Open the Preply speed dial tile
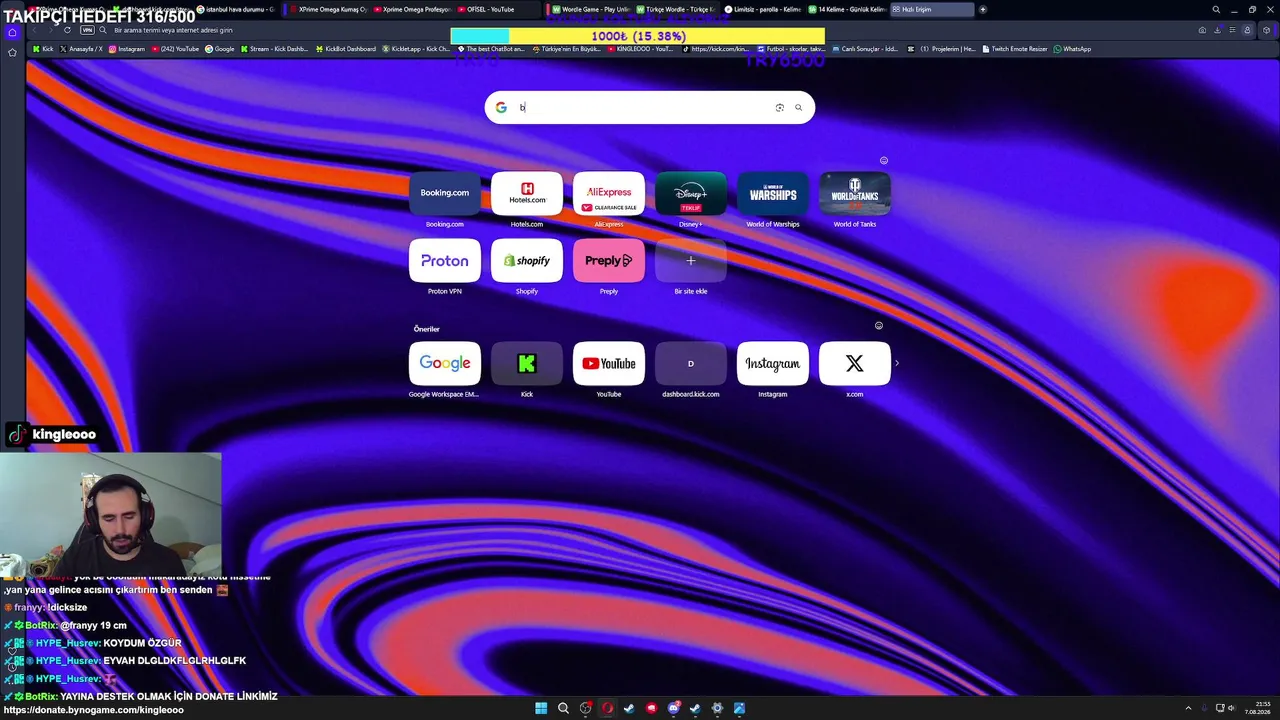Image resolution: width=1280 pixels, height=720 pixels. click(609, 261)
